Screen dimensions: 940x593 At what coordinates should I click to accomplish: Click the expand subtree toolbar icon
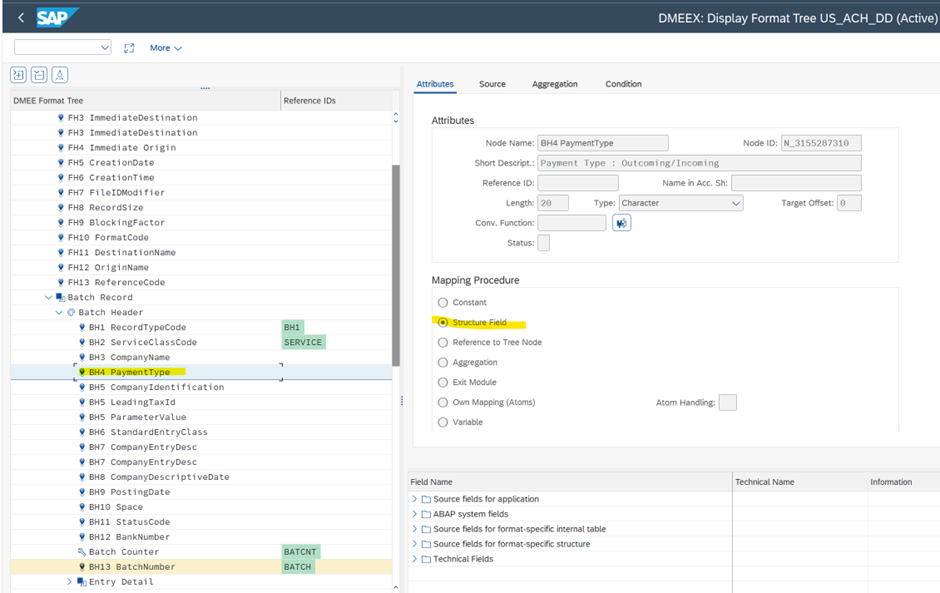[x=19, y=75]
